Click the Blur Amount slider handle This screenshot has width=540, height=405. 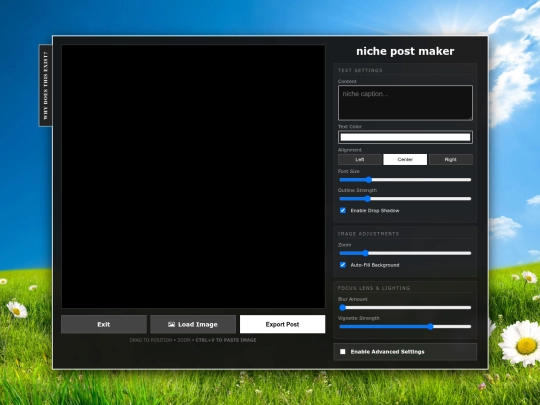click(342, 308)
